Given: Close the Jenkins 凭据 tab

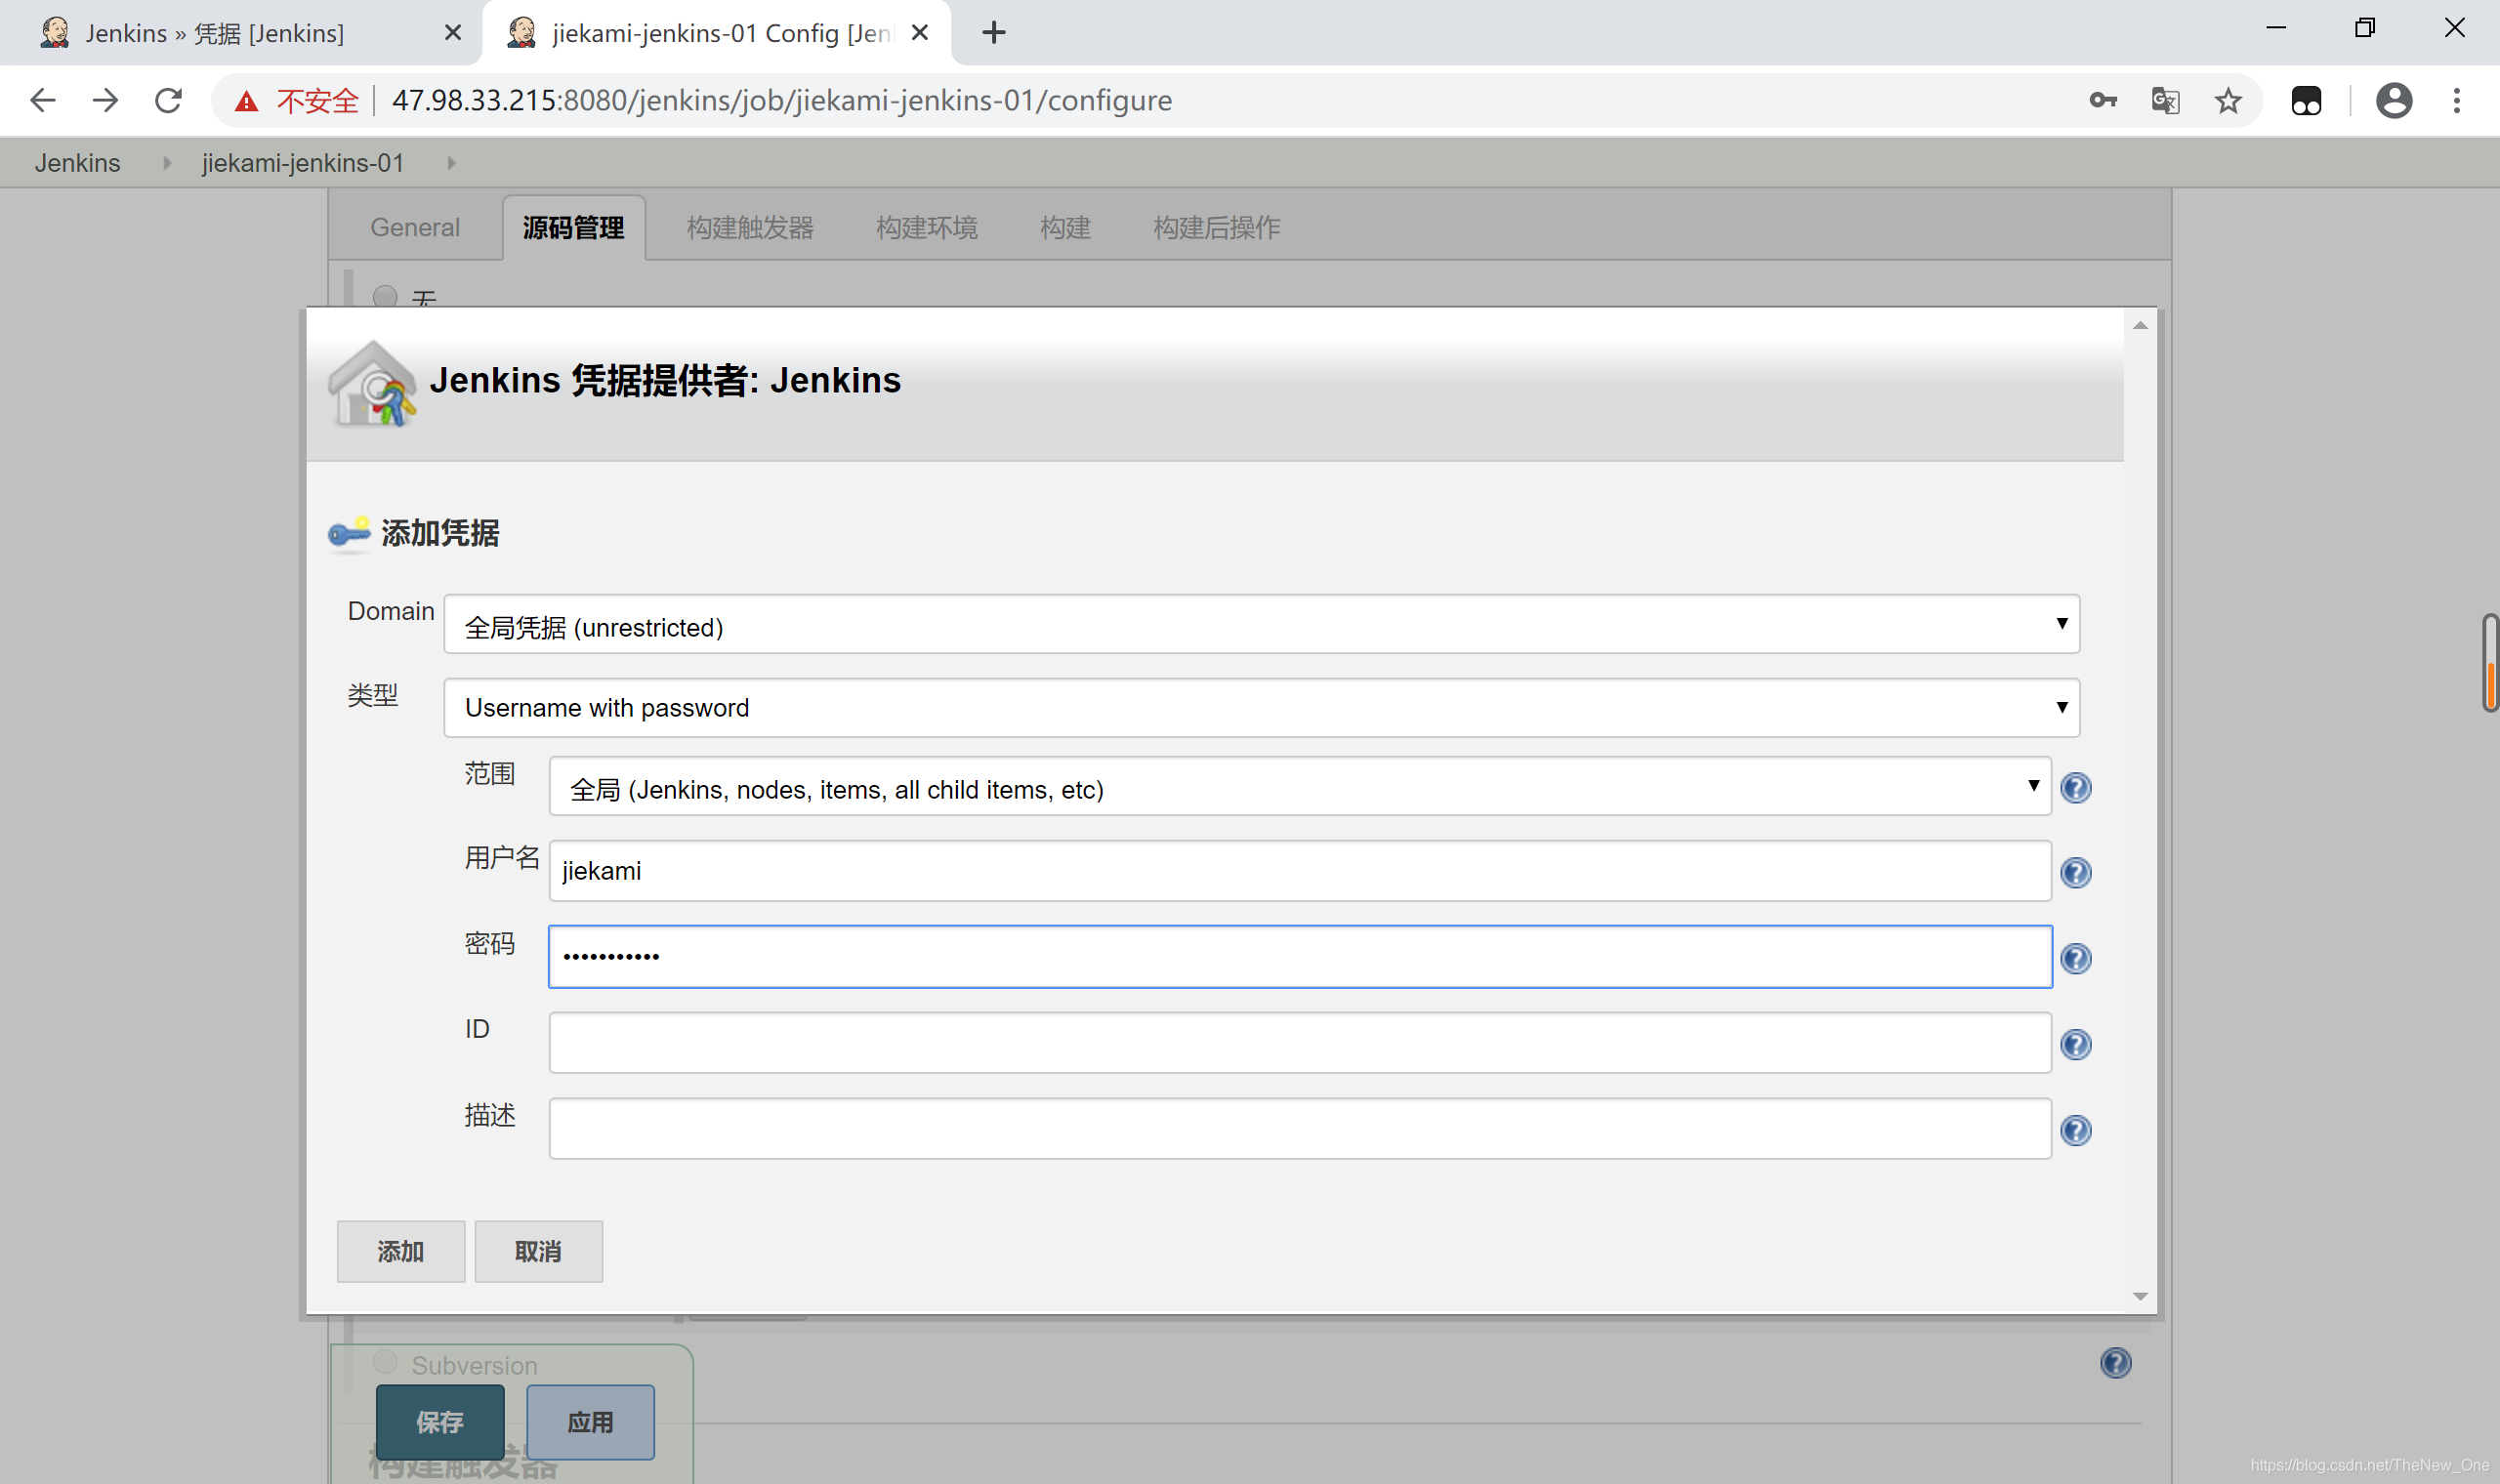Looking at the screenshot, I should tap(452, 33).
